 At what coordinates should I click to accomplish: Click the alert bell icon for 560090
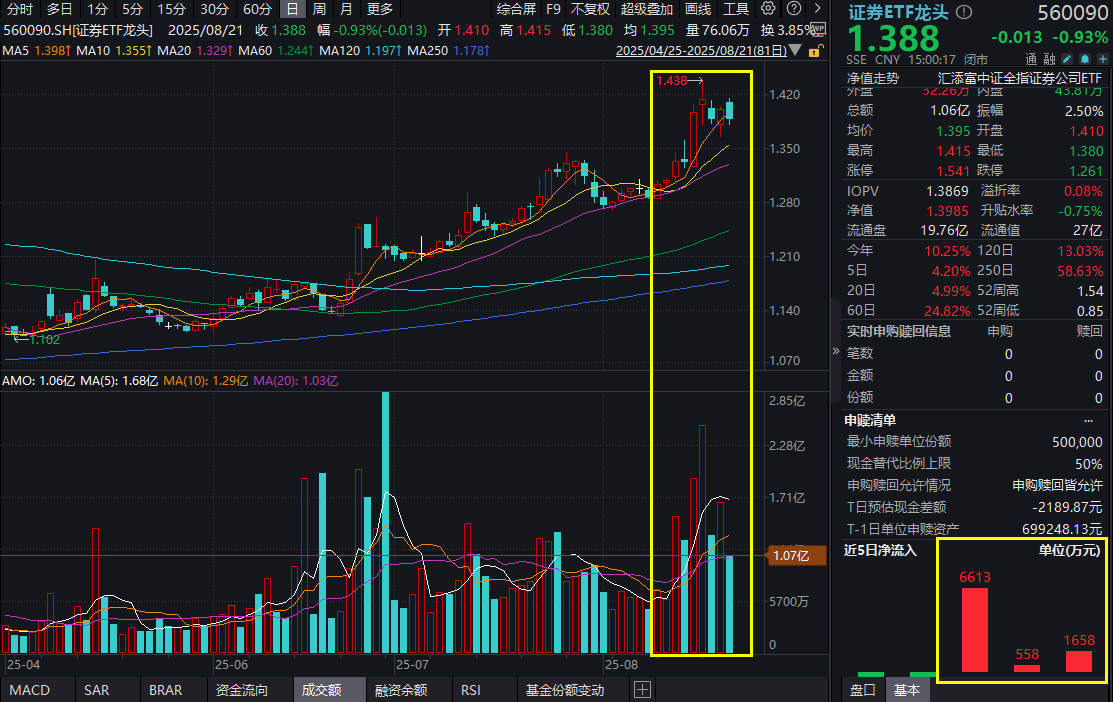[x=1085, y=59]
